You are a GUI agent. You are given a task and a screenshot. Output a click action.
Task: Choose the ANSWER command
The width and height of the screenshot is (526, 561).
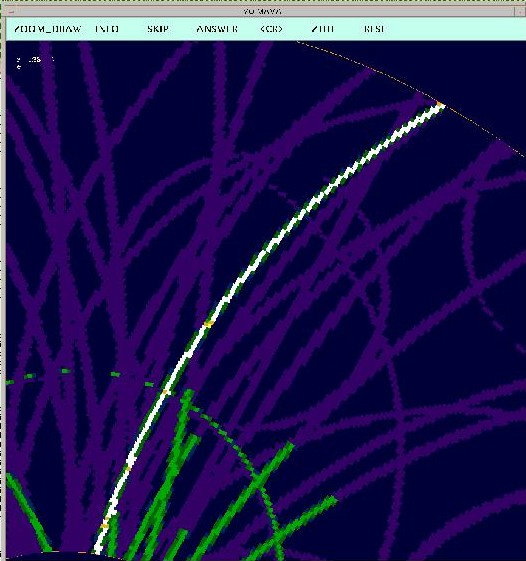[217, 29]
